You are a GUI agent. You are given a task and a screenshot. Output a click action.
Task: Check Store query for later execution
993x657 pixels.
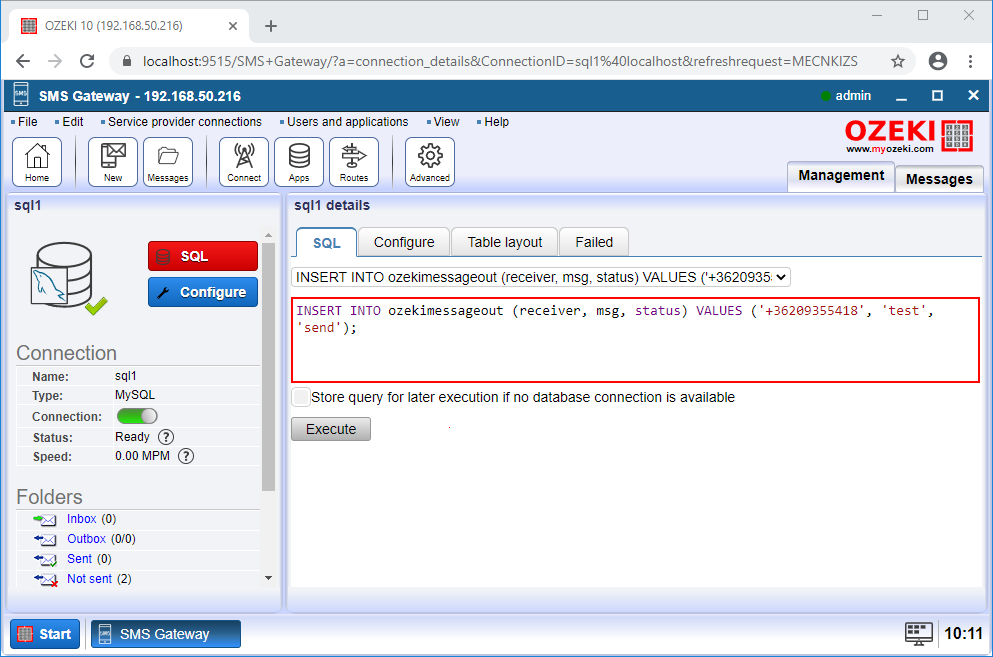tap(301, 397)
